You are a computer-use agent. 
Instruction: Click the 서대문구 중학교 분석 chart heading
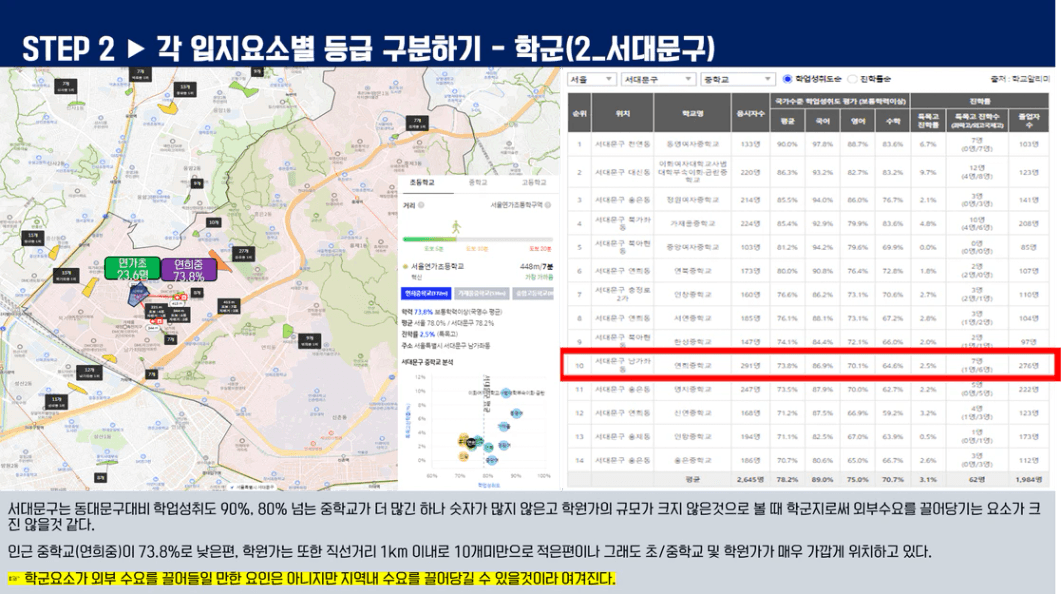coord(428,362)
